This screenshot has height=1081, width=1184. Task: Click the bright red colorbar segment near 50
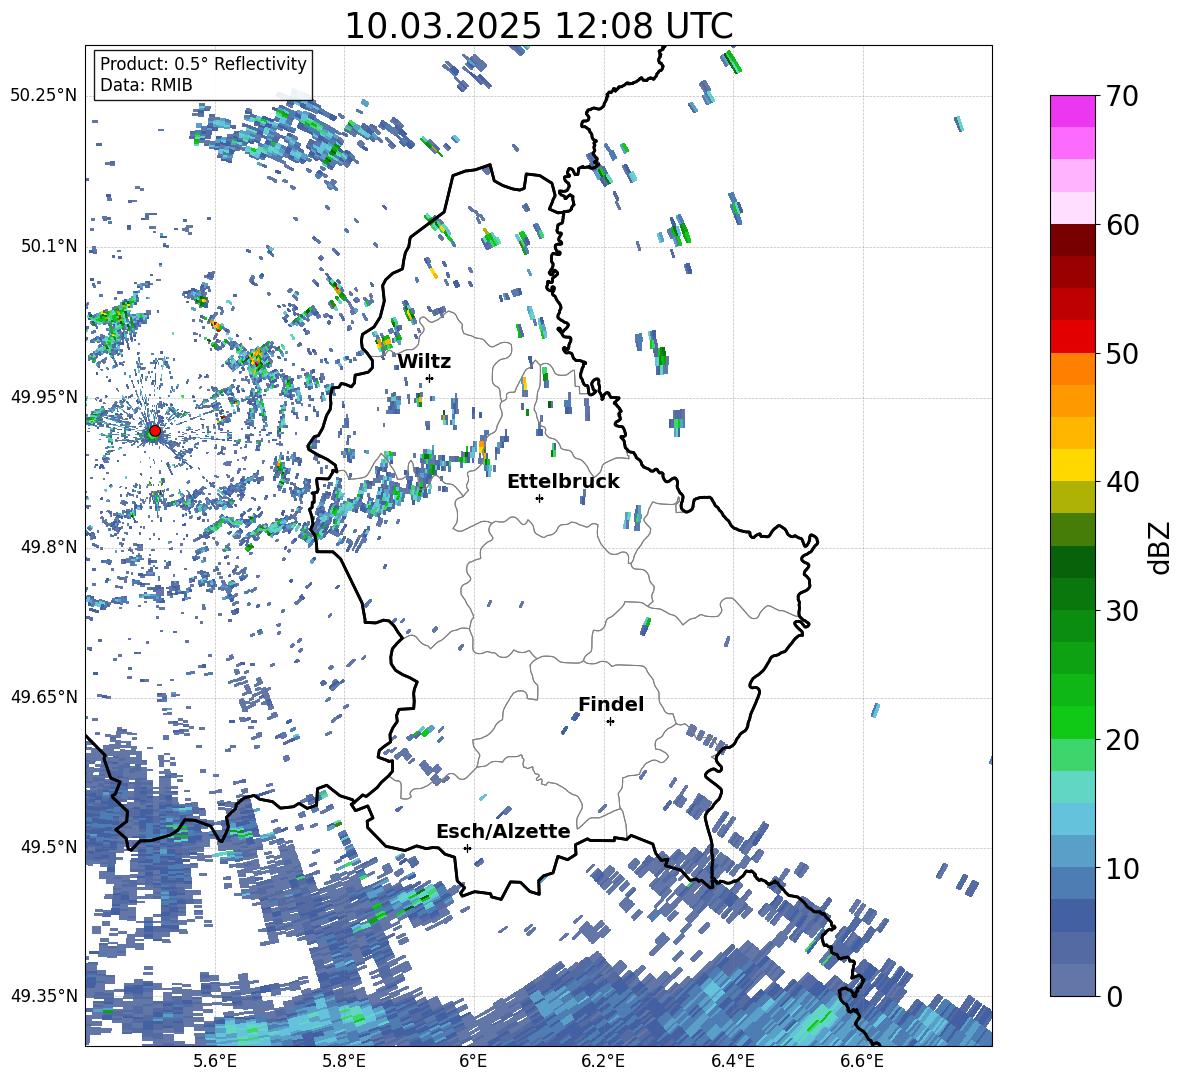pos(1072,337)
